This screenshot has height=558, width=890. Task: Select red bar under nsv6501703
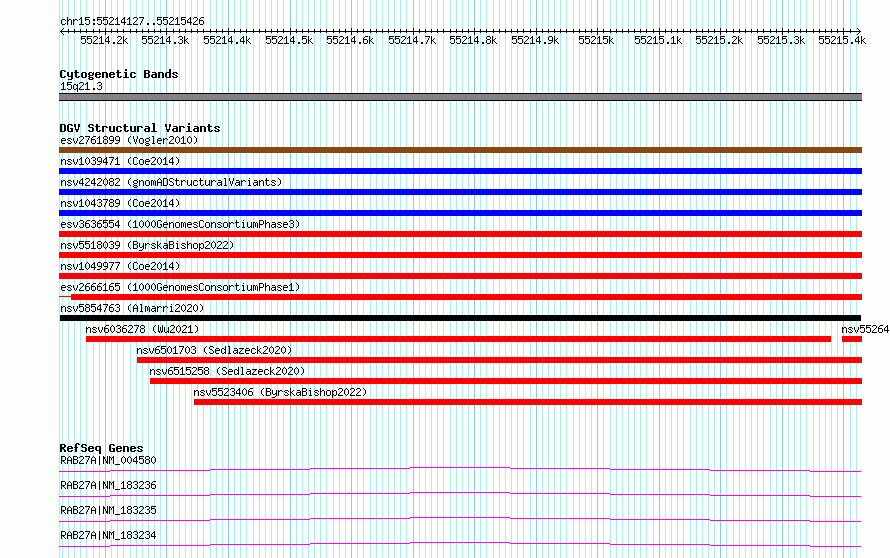click(499, 360)
